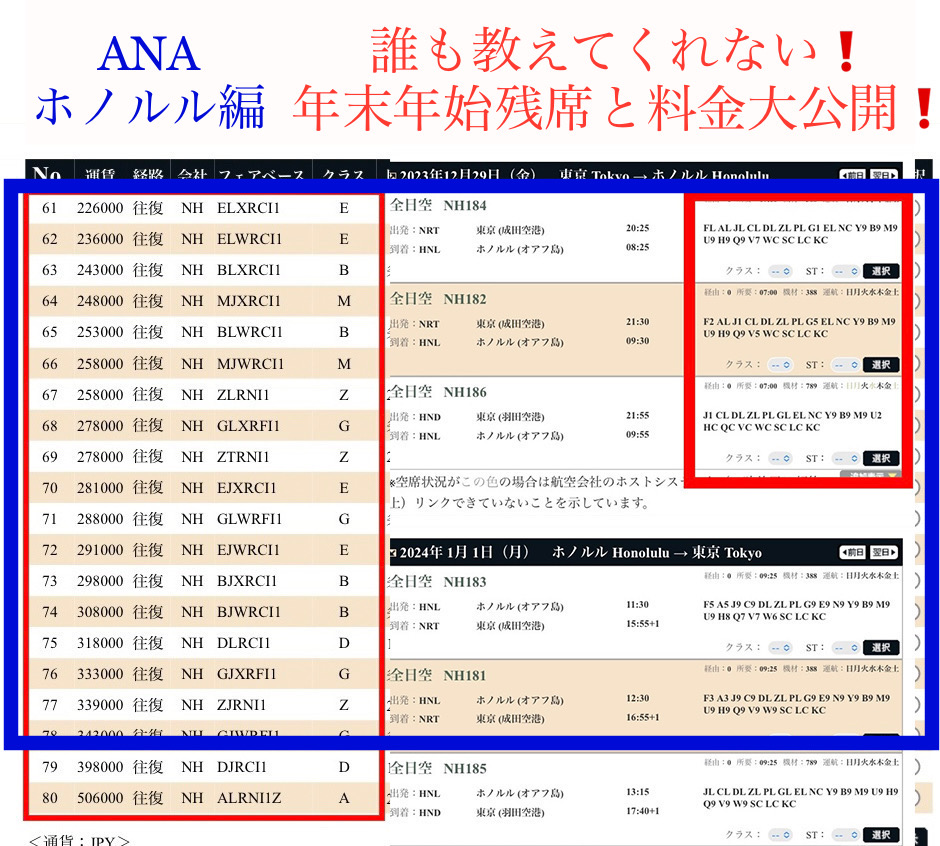
Task: Go to 翌日 for the Honolulu → Tokyo date
Action: coord(884,552)
